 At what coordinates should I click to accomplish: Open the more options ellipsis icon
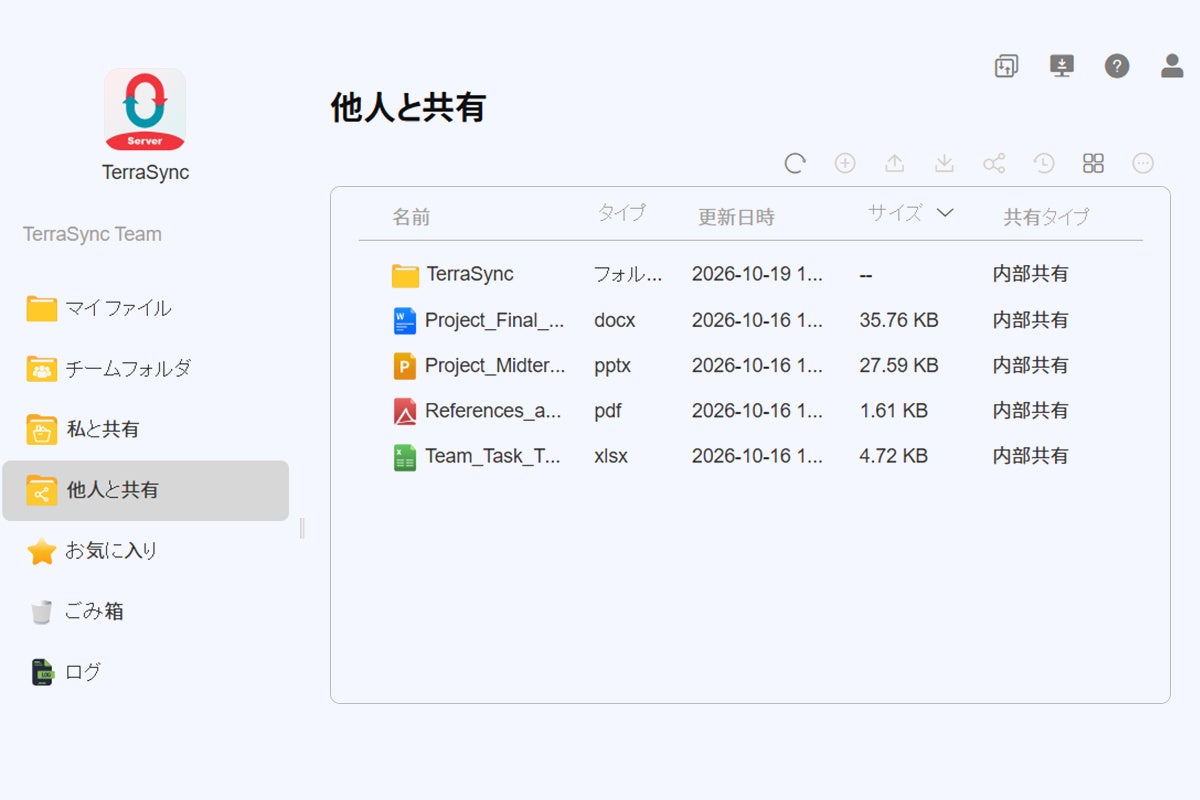click(1143, 163)
